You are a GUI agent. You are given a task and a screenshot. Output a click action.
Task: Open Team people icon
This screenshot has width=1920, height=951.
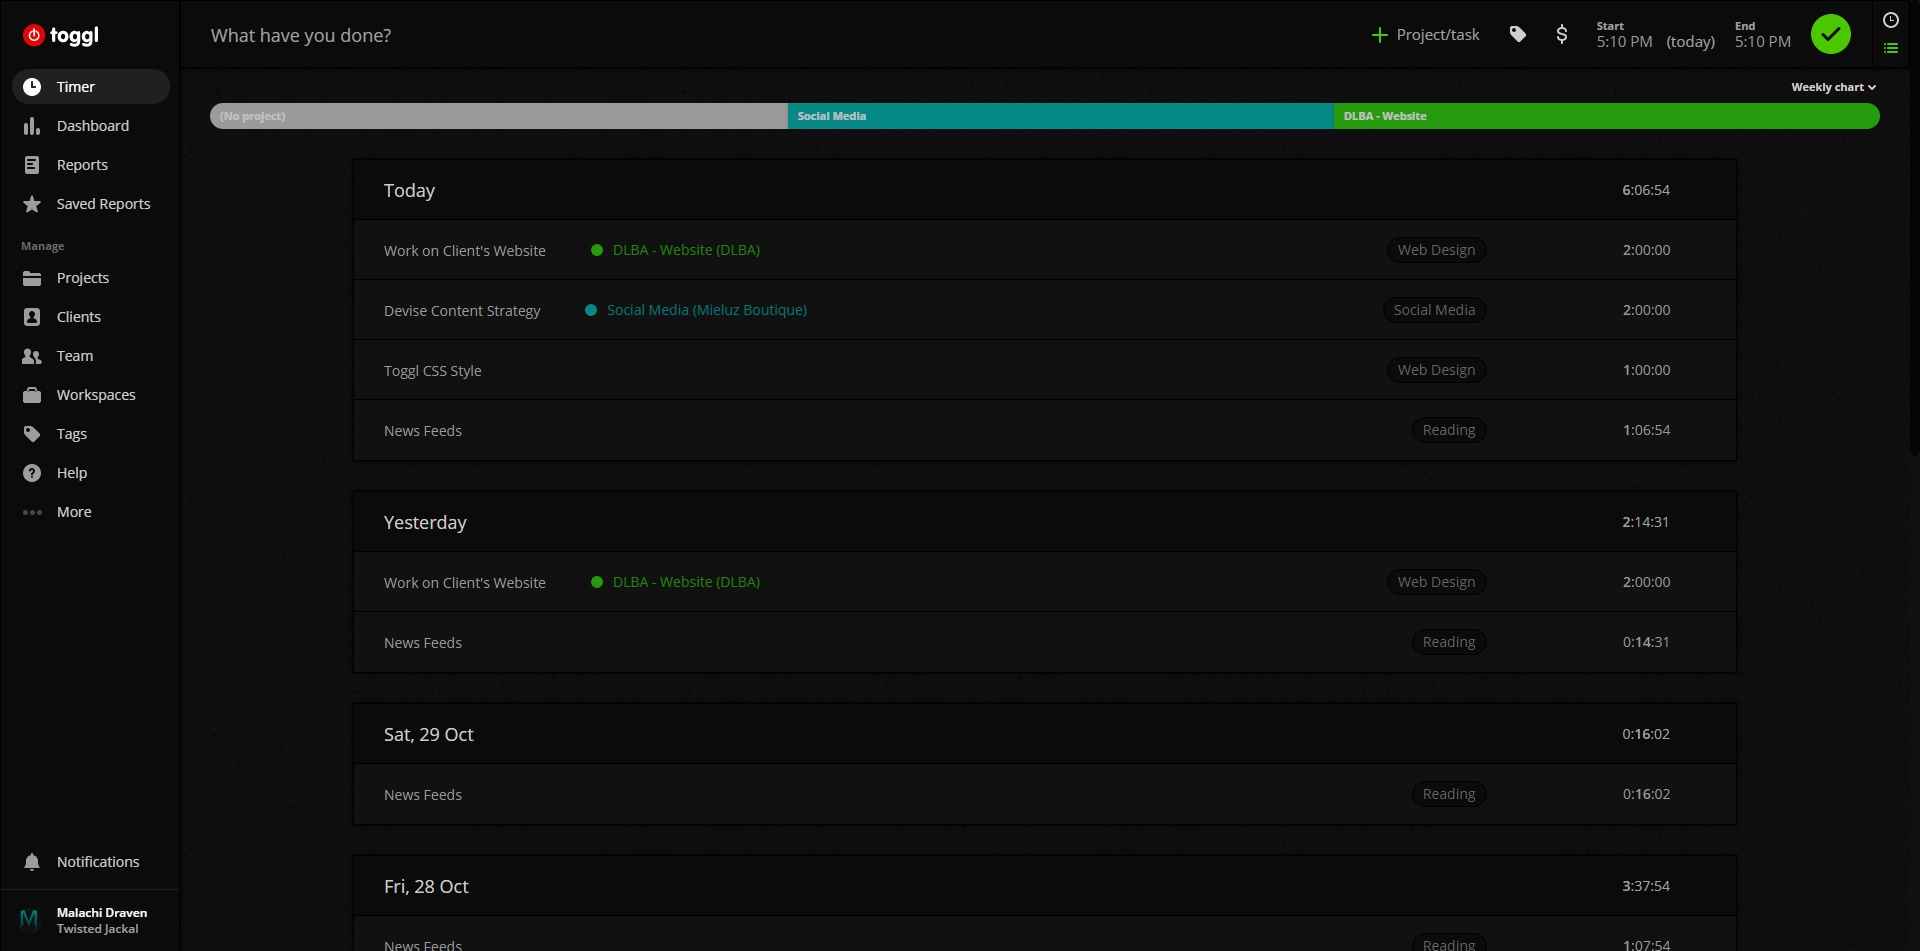(32, 356)
